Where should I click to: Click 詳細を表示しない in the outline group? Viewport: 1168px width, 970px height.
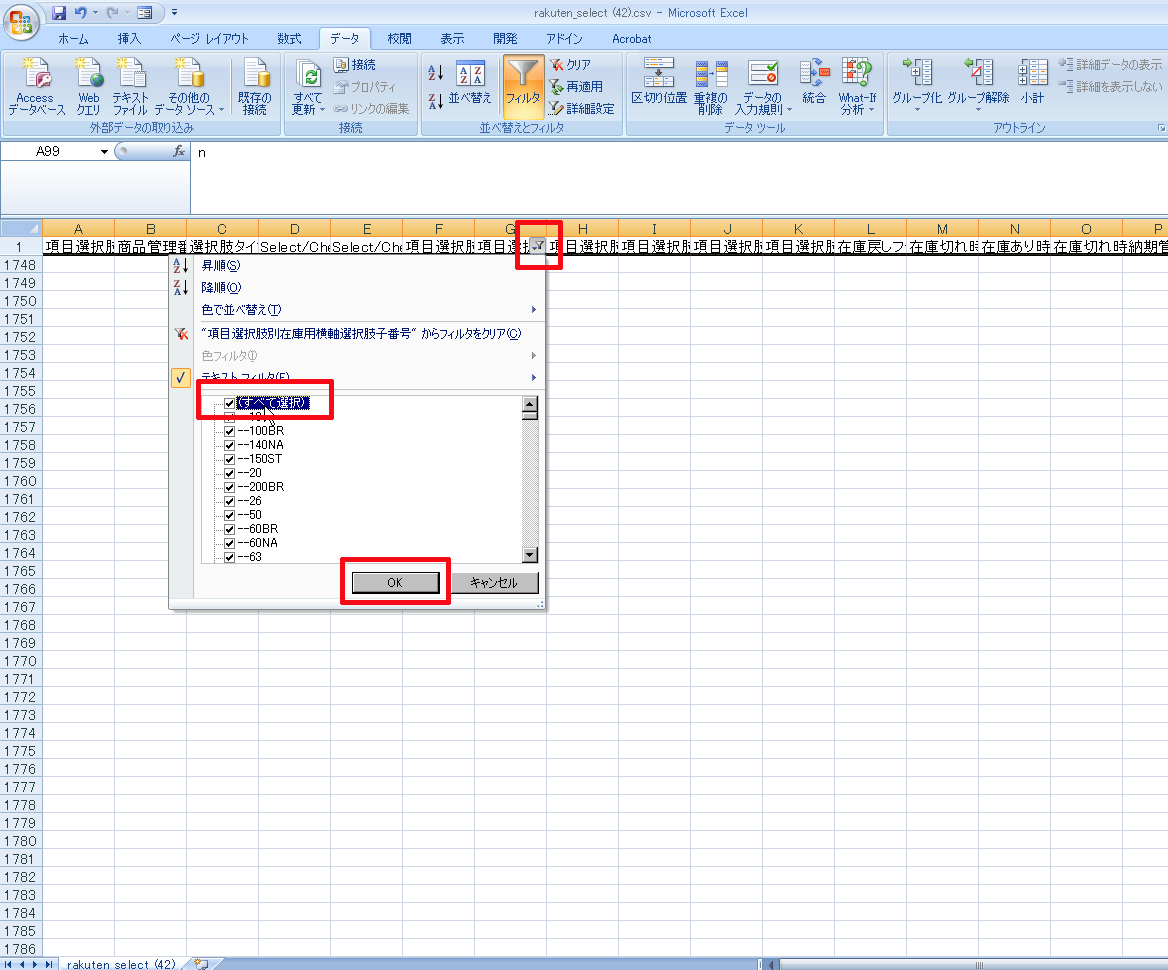pyautogui.click(x=1111, y=86)
